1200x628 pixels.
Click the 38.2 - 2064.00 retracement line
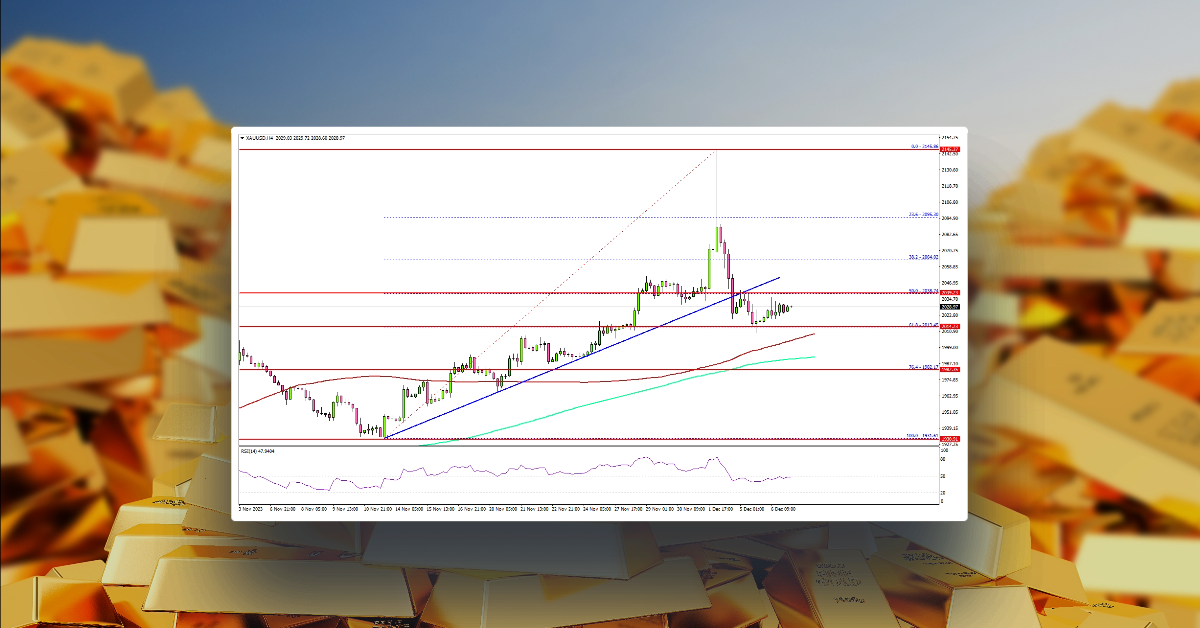click(600, 257)
